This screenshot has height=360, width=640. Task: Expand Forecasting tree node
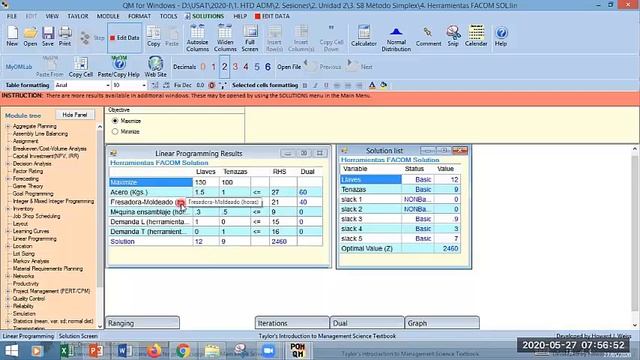click(x=8, y=179)
